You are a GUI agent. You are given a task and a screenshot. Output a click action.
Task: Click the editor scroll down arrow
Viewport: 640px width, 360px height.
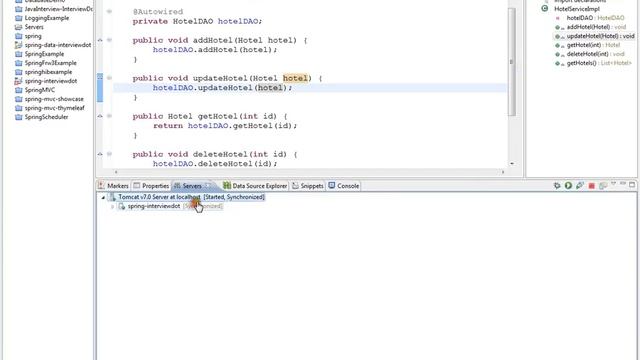(x=512, y=164)
